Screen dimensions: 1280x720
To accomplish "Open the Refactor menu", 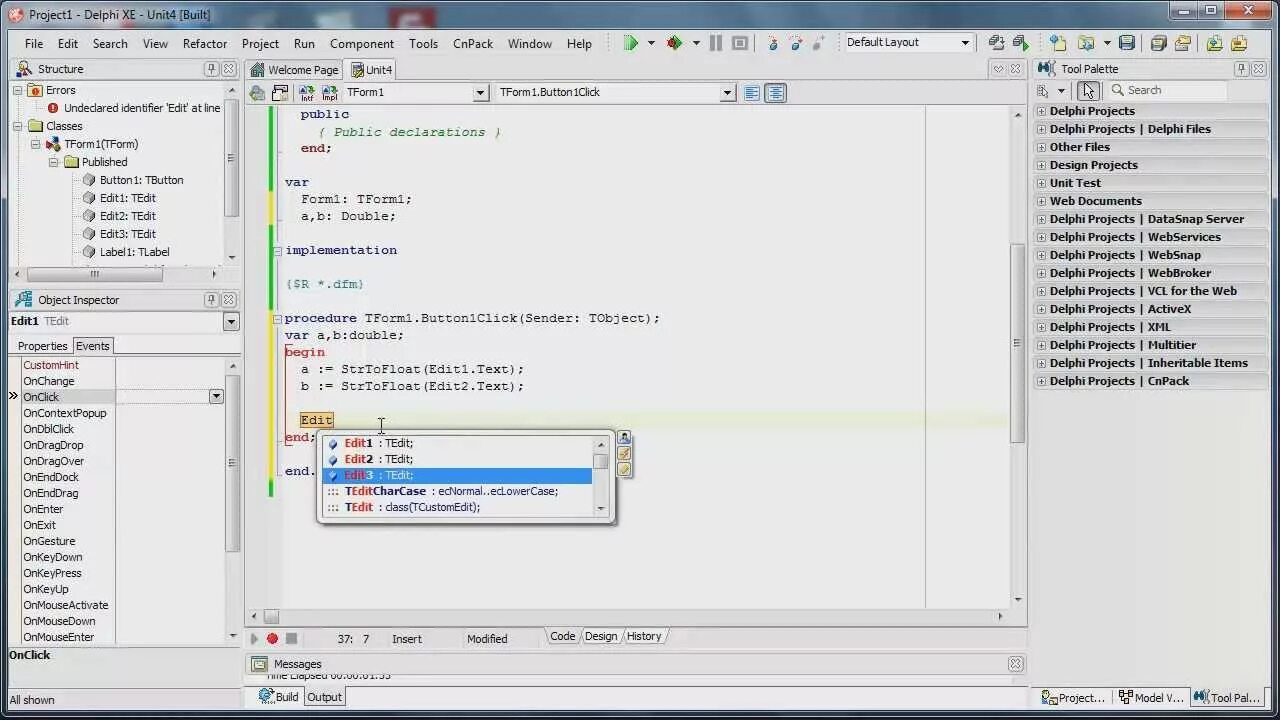I will click(205, 44).
